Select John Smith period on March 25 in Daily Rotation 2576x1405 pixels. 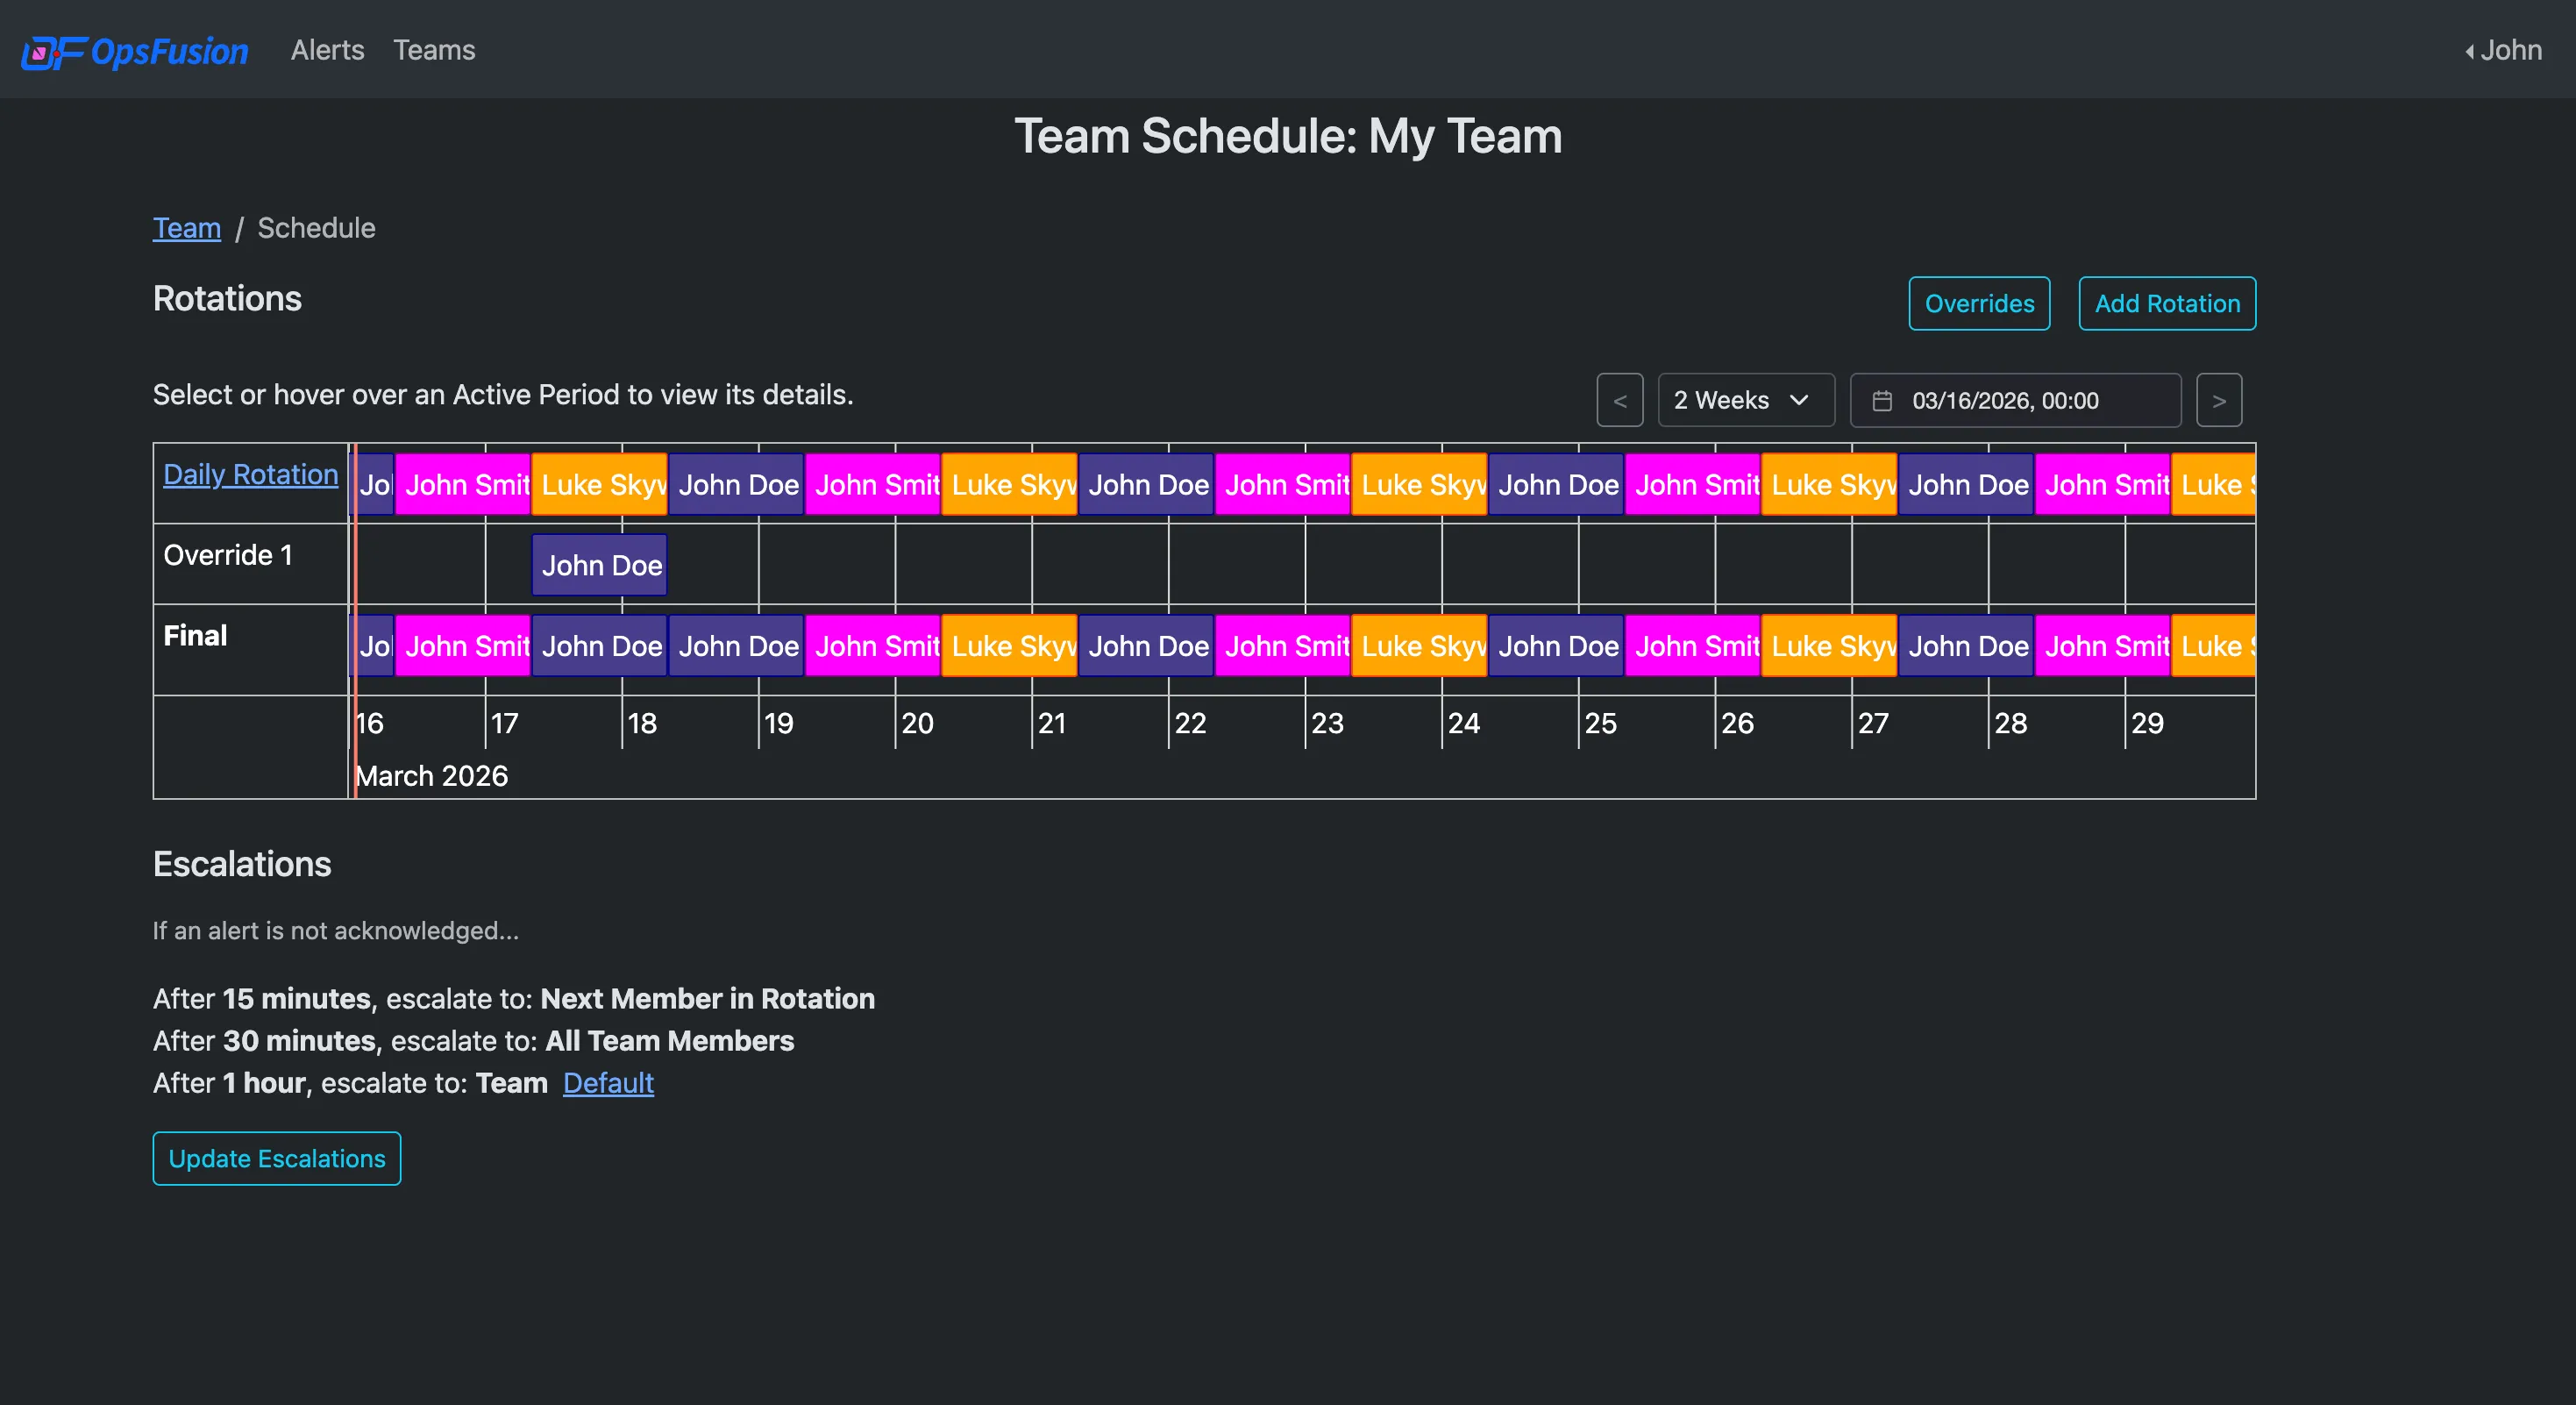(x=1693, y=485)
